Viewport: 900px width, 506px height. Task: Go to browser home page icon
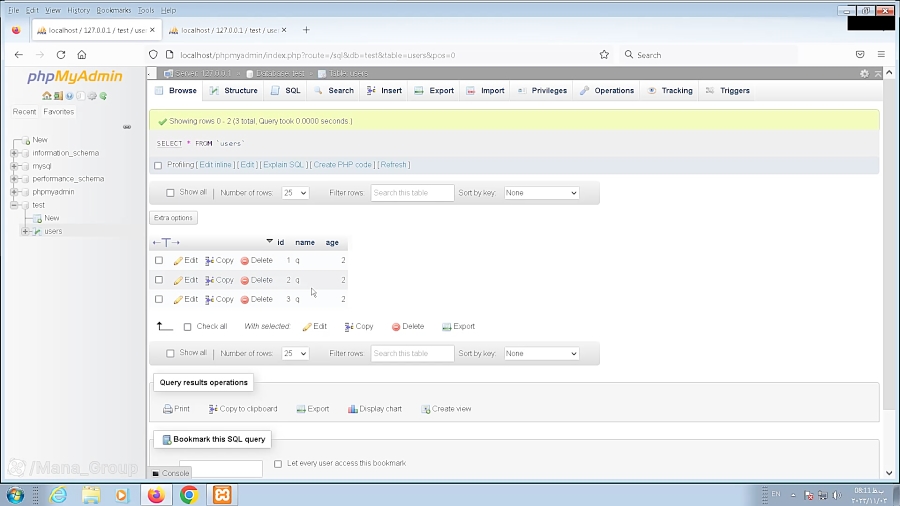pos(82,55)
